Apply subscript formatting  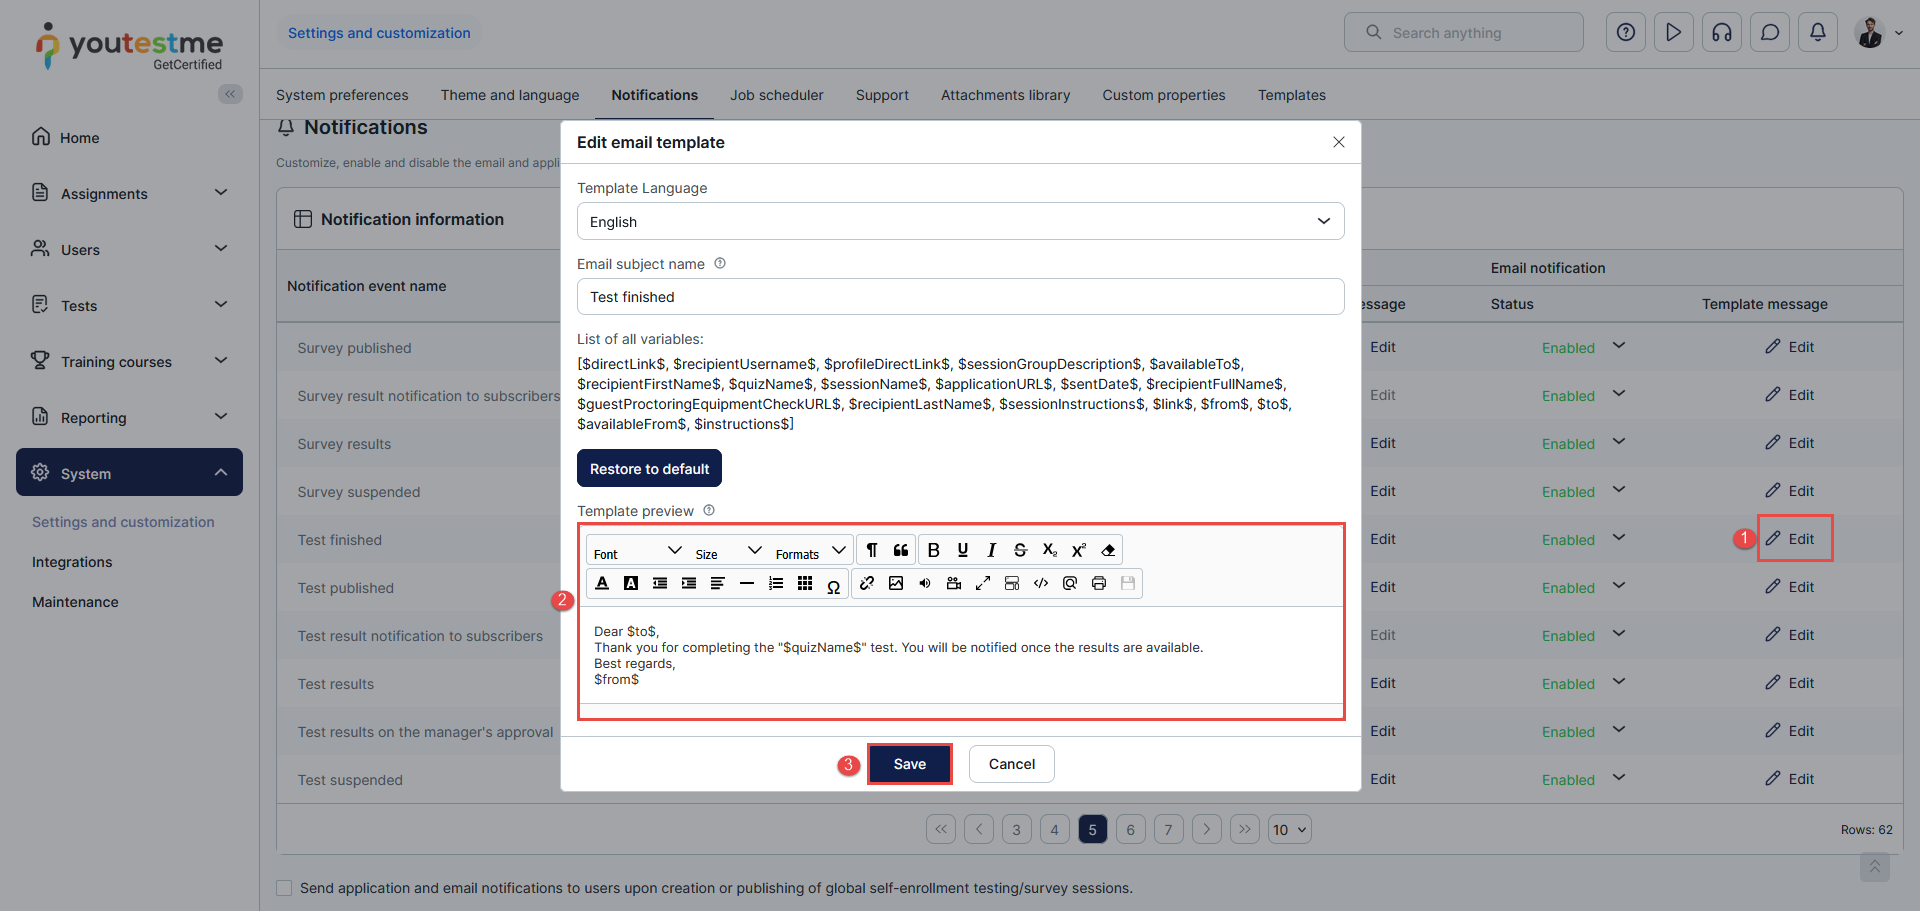point(1049,550)
